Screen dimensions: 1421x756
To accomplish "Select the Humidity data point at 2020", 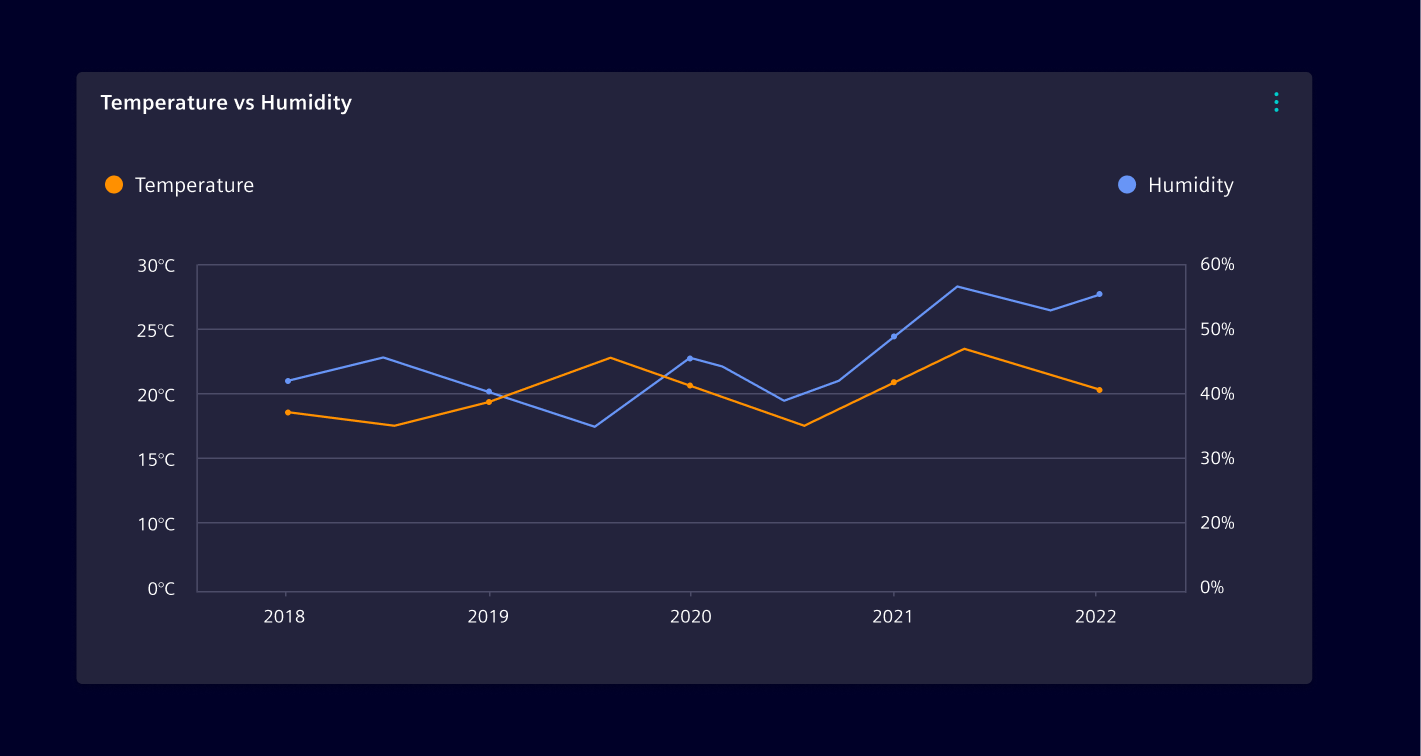I will tap(690, 358).
